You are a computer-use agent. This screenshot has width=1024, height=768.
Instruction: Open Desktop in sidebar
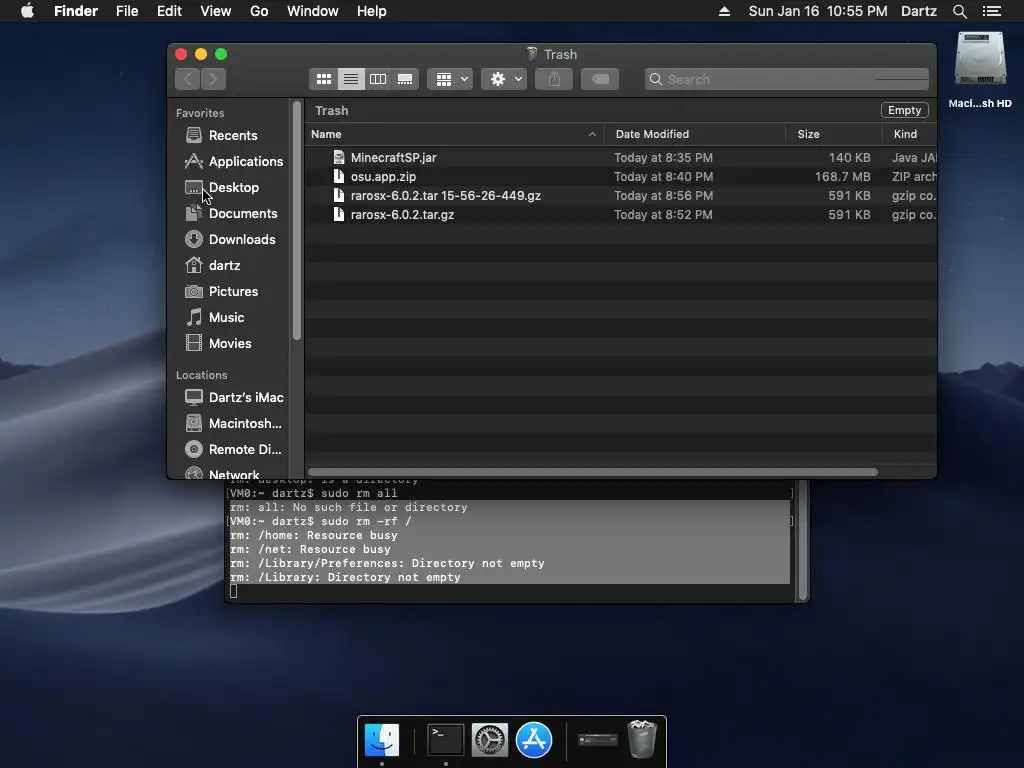tap(222, 187)
